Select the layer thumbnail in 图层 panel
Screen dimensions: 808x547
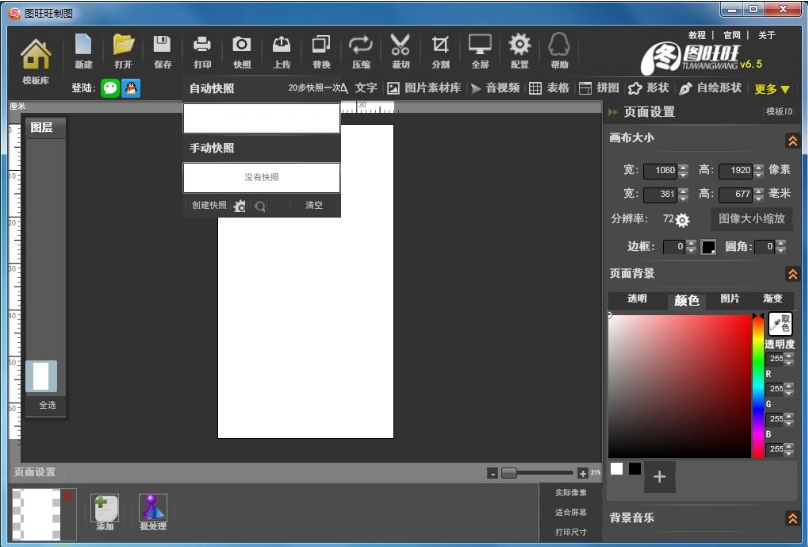pos(41,376)
